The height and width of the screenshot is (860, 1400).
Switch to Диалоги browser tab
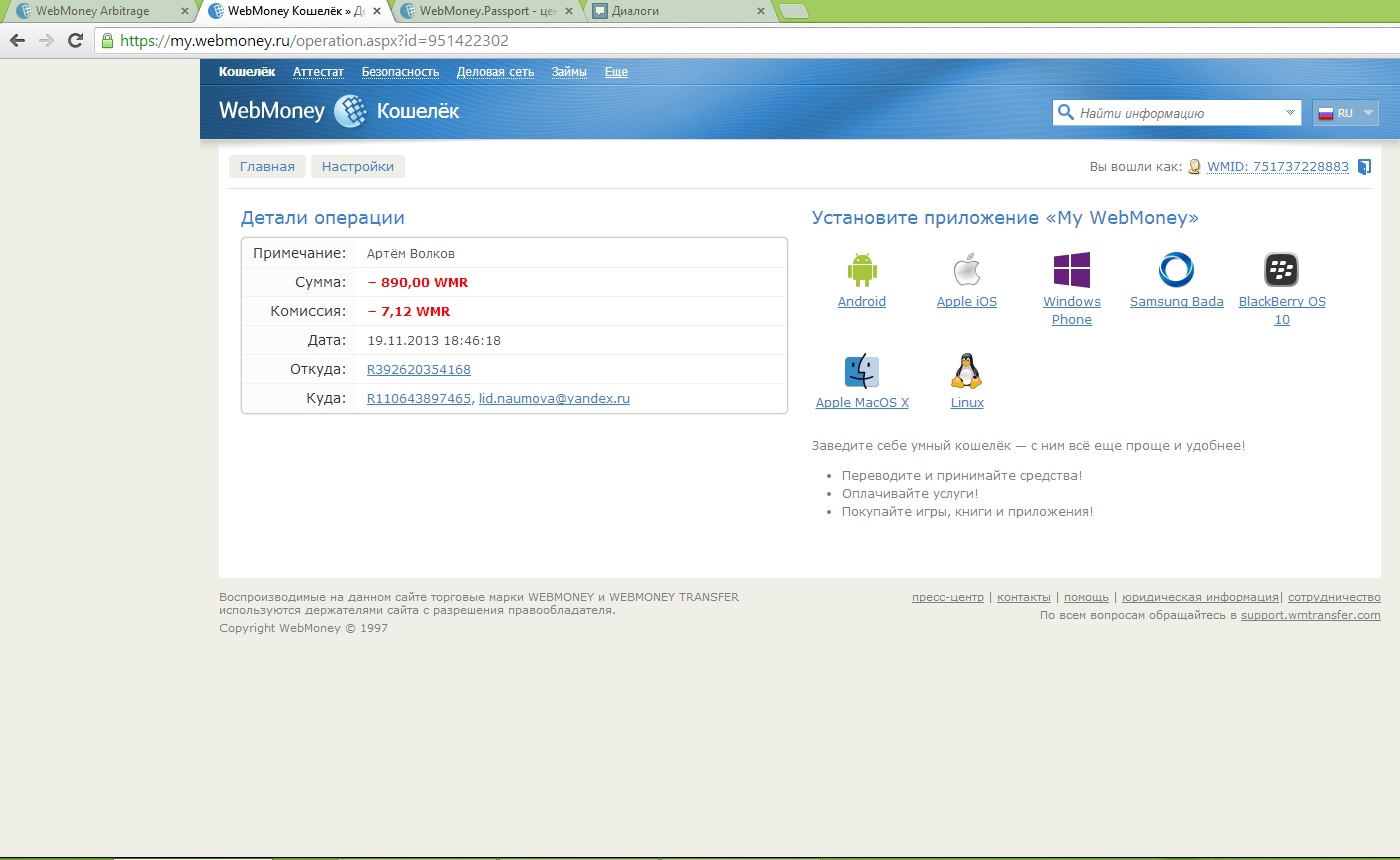[680, 11]
